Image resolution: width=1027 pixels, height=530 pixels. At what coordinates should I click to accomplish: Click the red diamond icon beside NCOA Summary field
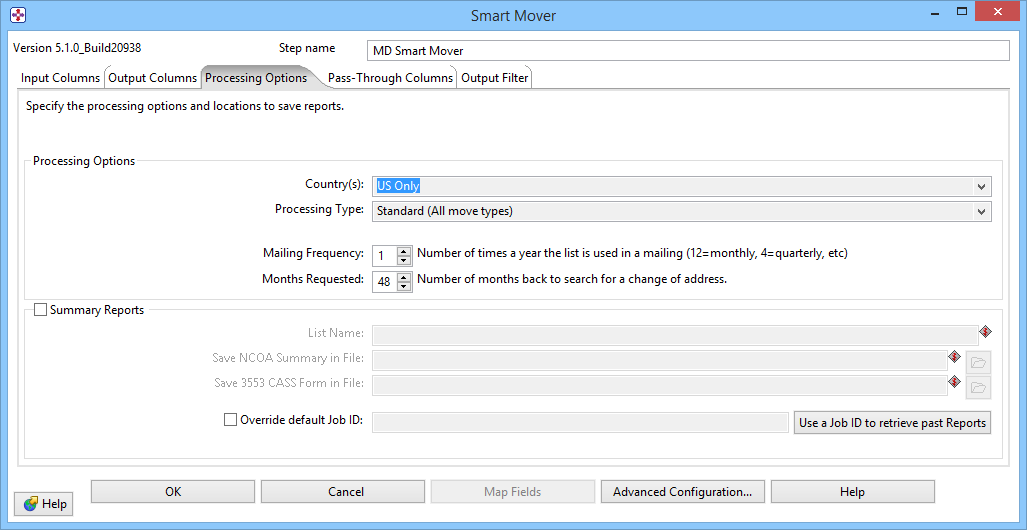tap(954, 357)
